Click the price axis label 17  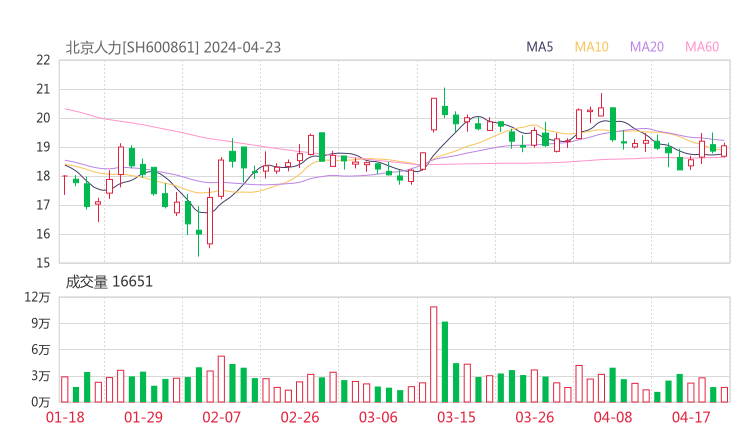pyautogui.click(x=43, y=205)
